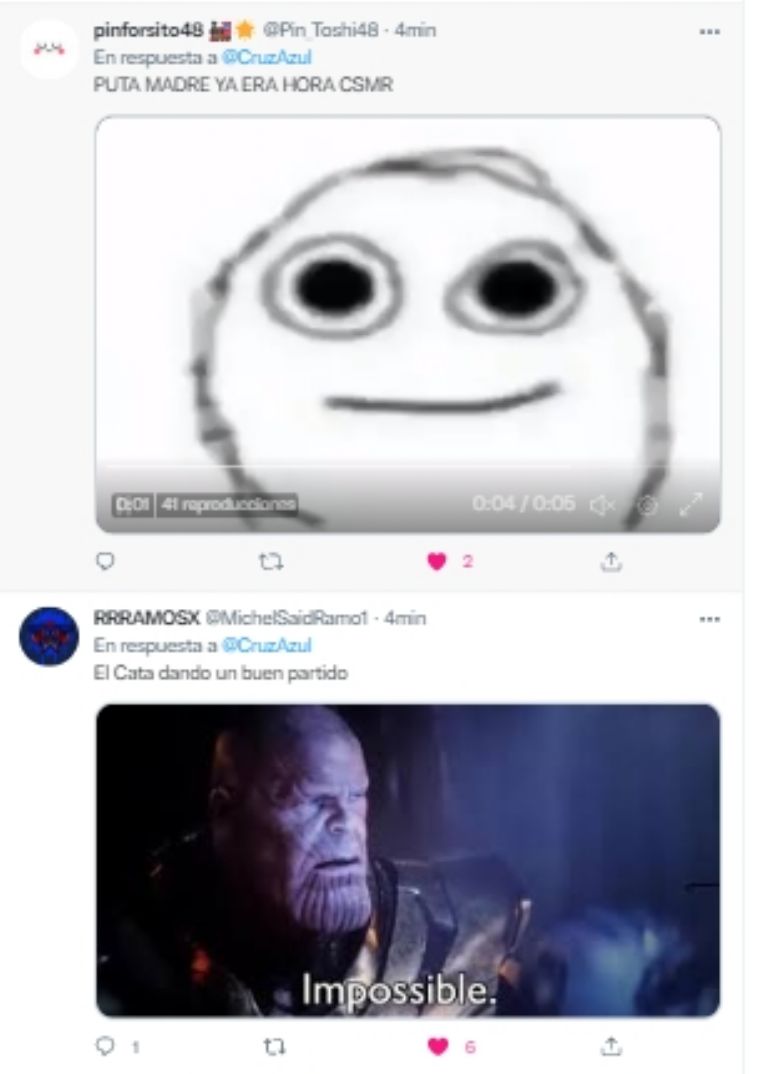Screen dimensions: 768x1074
Task: Open reply thread on RRRAMOSX's tweet
Action: coord(105,1046)
